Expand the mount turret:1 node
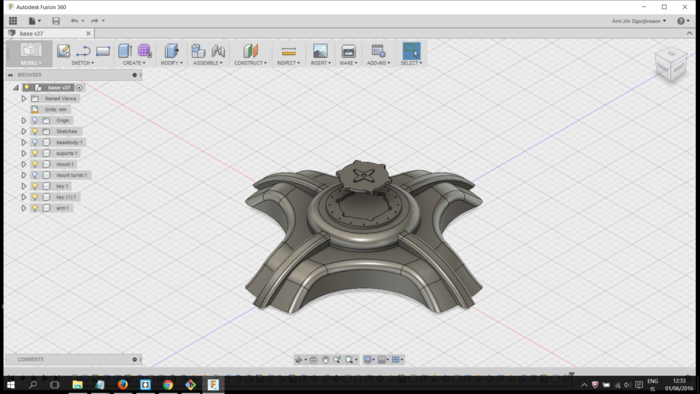Image resolution: width=700 pixels, height=394 pixels. [x=24, y=175]
